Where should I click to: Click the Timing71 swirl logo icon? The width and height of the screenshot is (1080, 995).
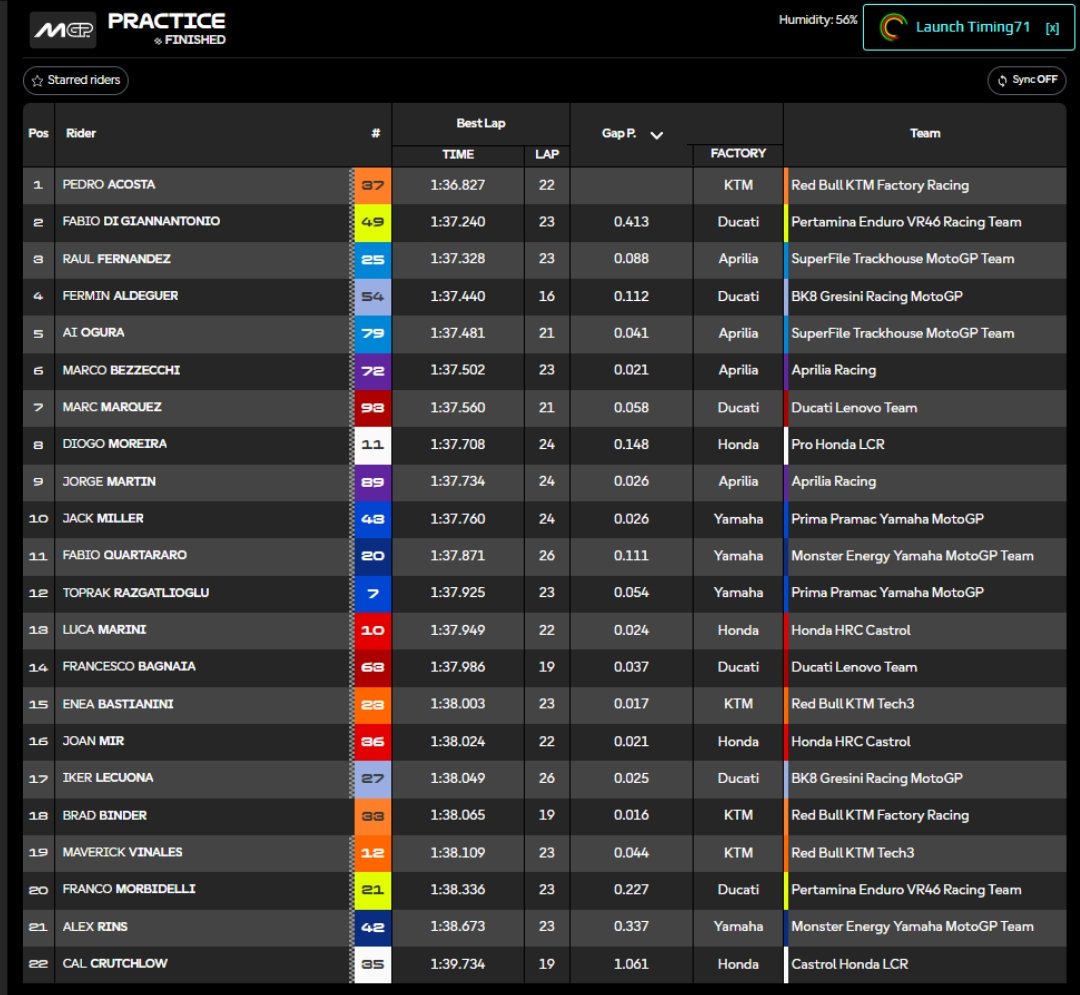coord(893,28)
